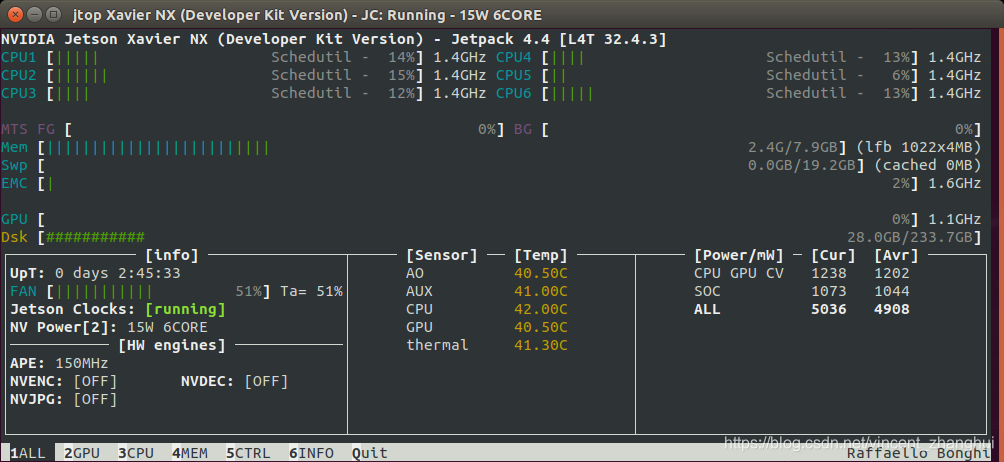Screen dimensions: 1004x462
Task: Click the UpT uptime value 2:45:33
Action: coord(149,274)
